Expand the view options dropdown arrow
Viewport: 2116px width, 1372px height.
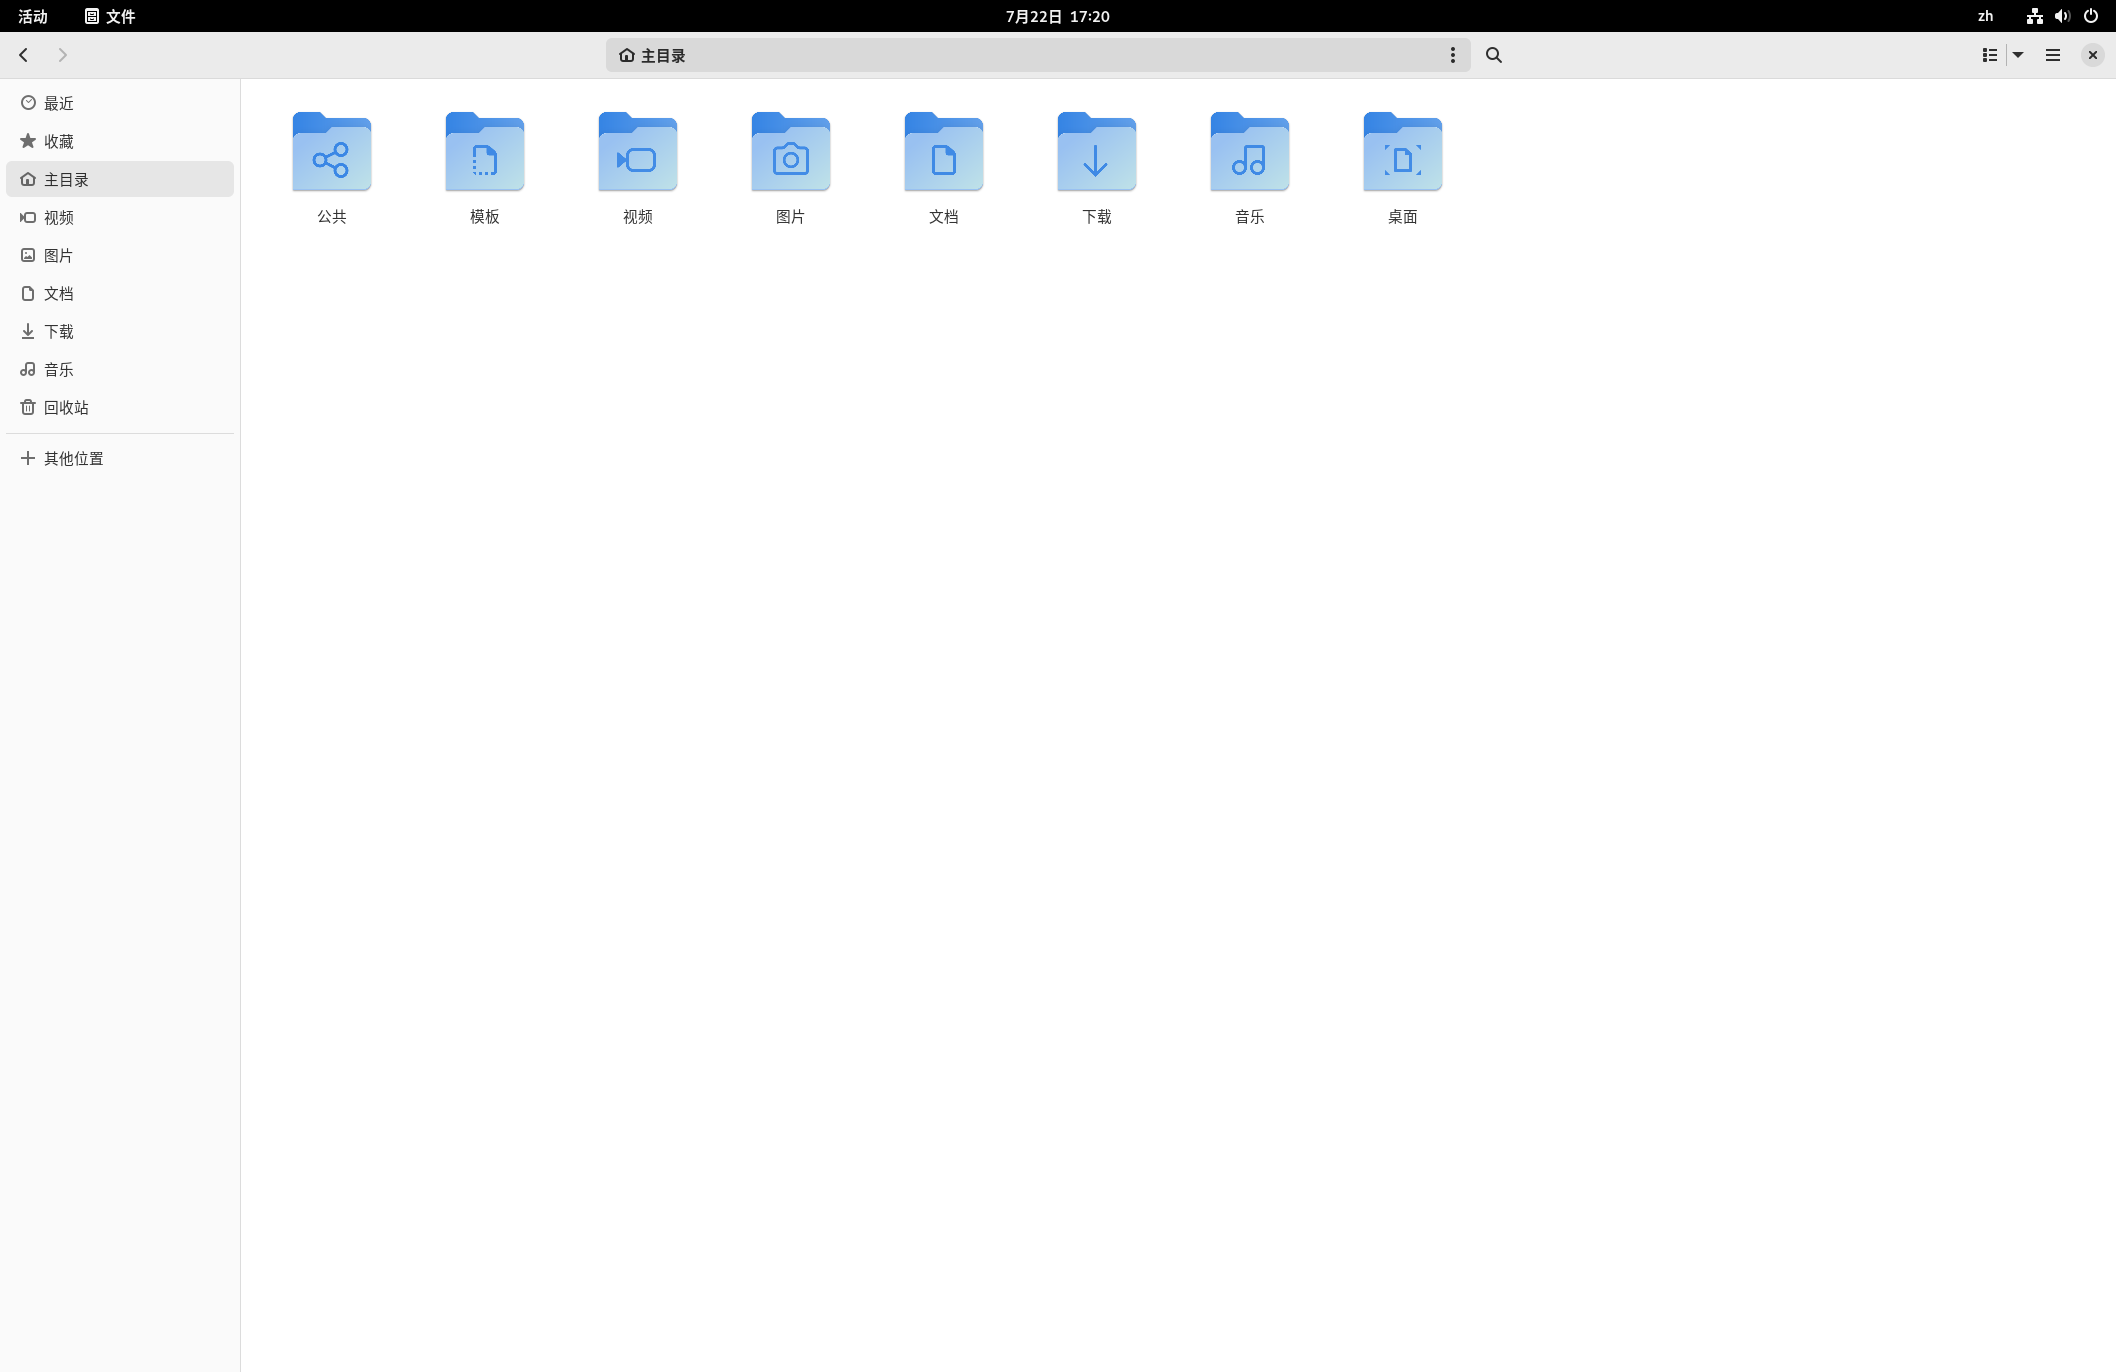(x=2018, y=55)
